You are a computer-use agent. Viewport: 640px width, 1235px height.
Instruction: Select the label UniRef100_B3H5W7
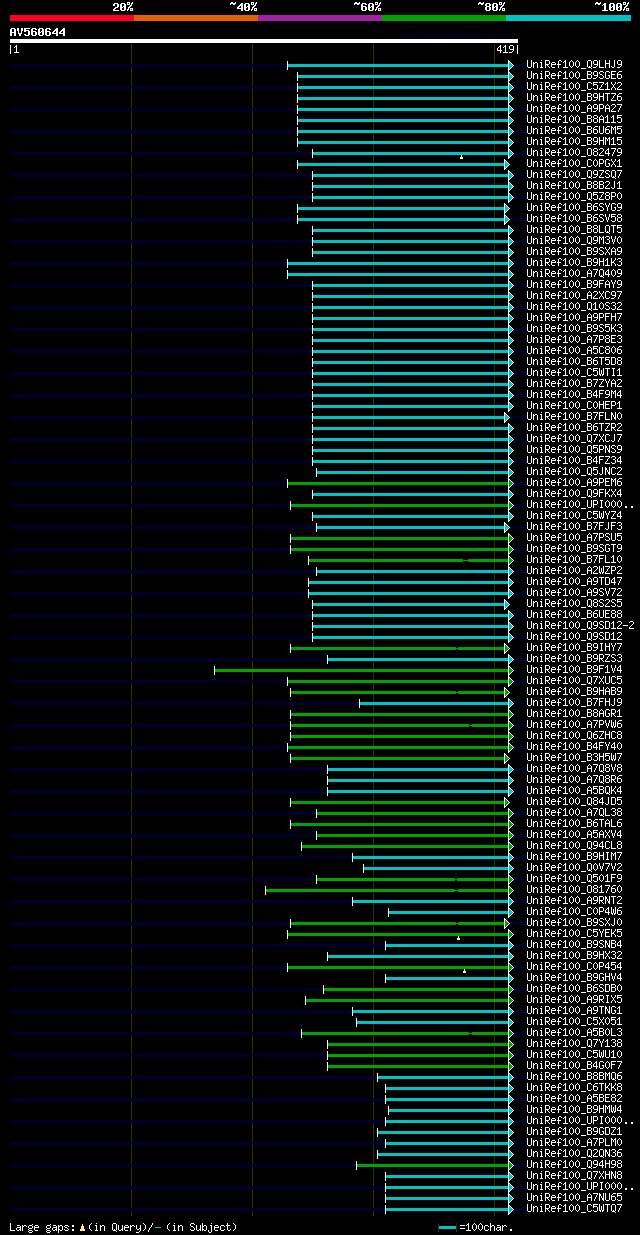tap(574, 757)
